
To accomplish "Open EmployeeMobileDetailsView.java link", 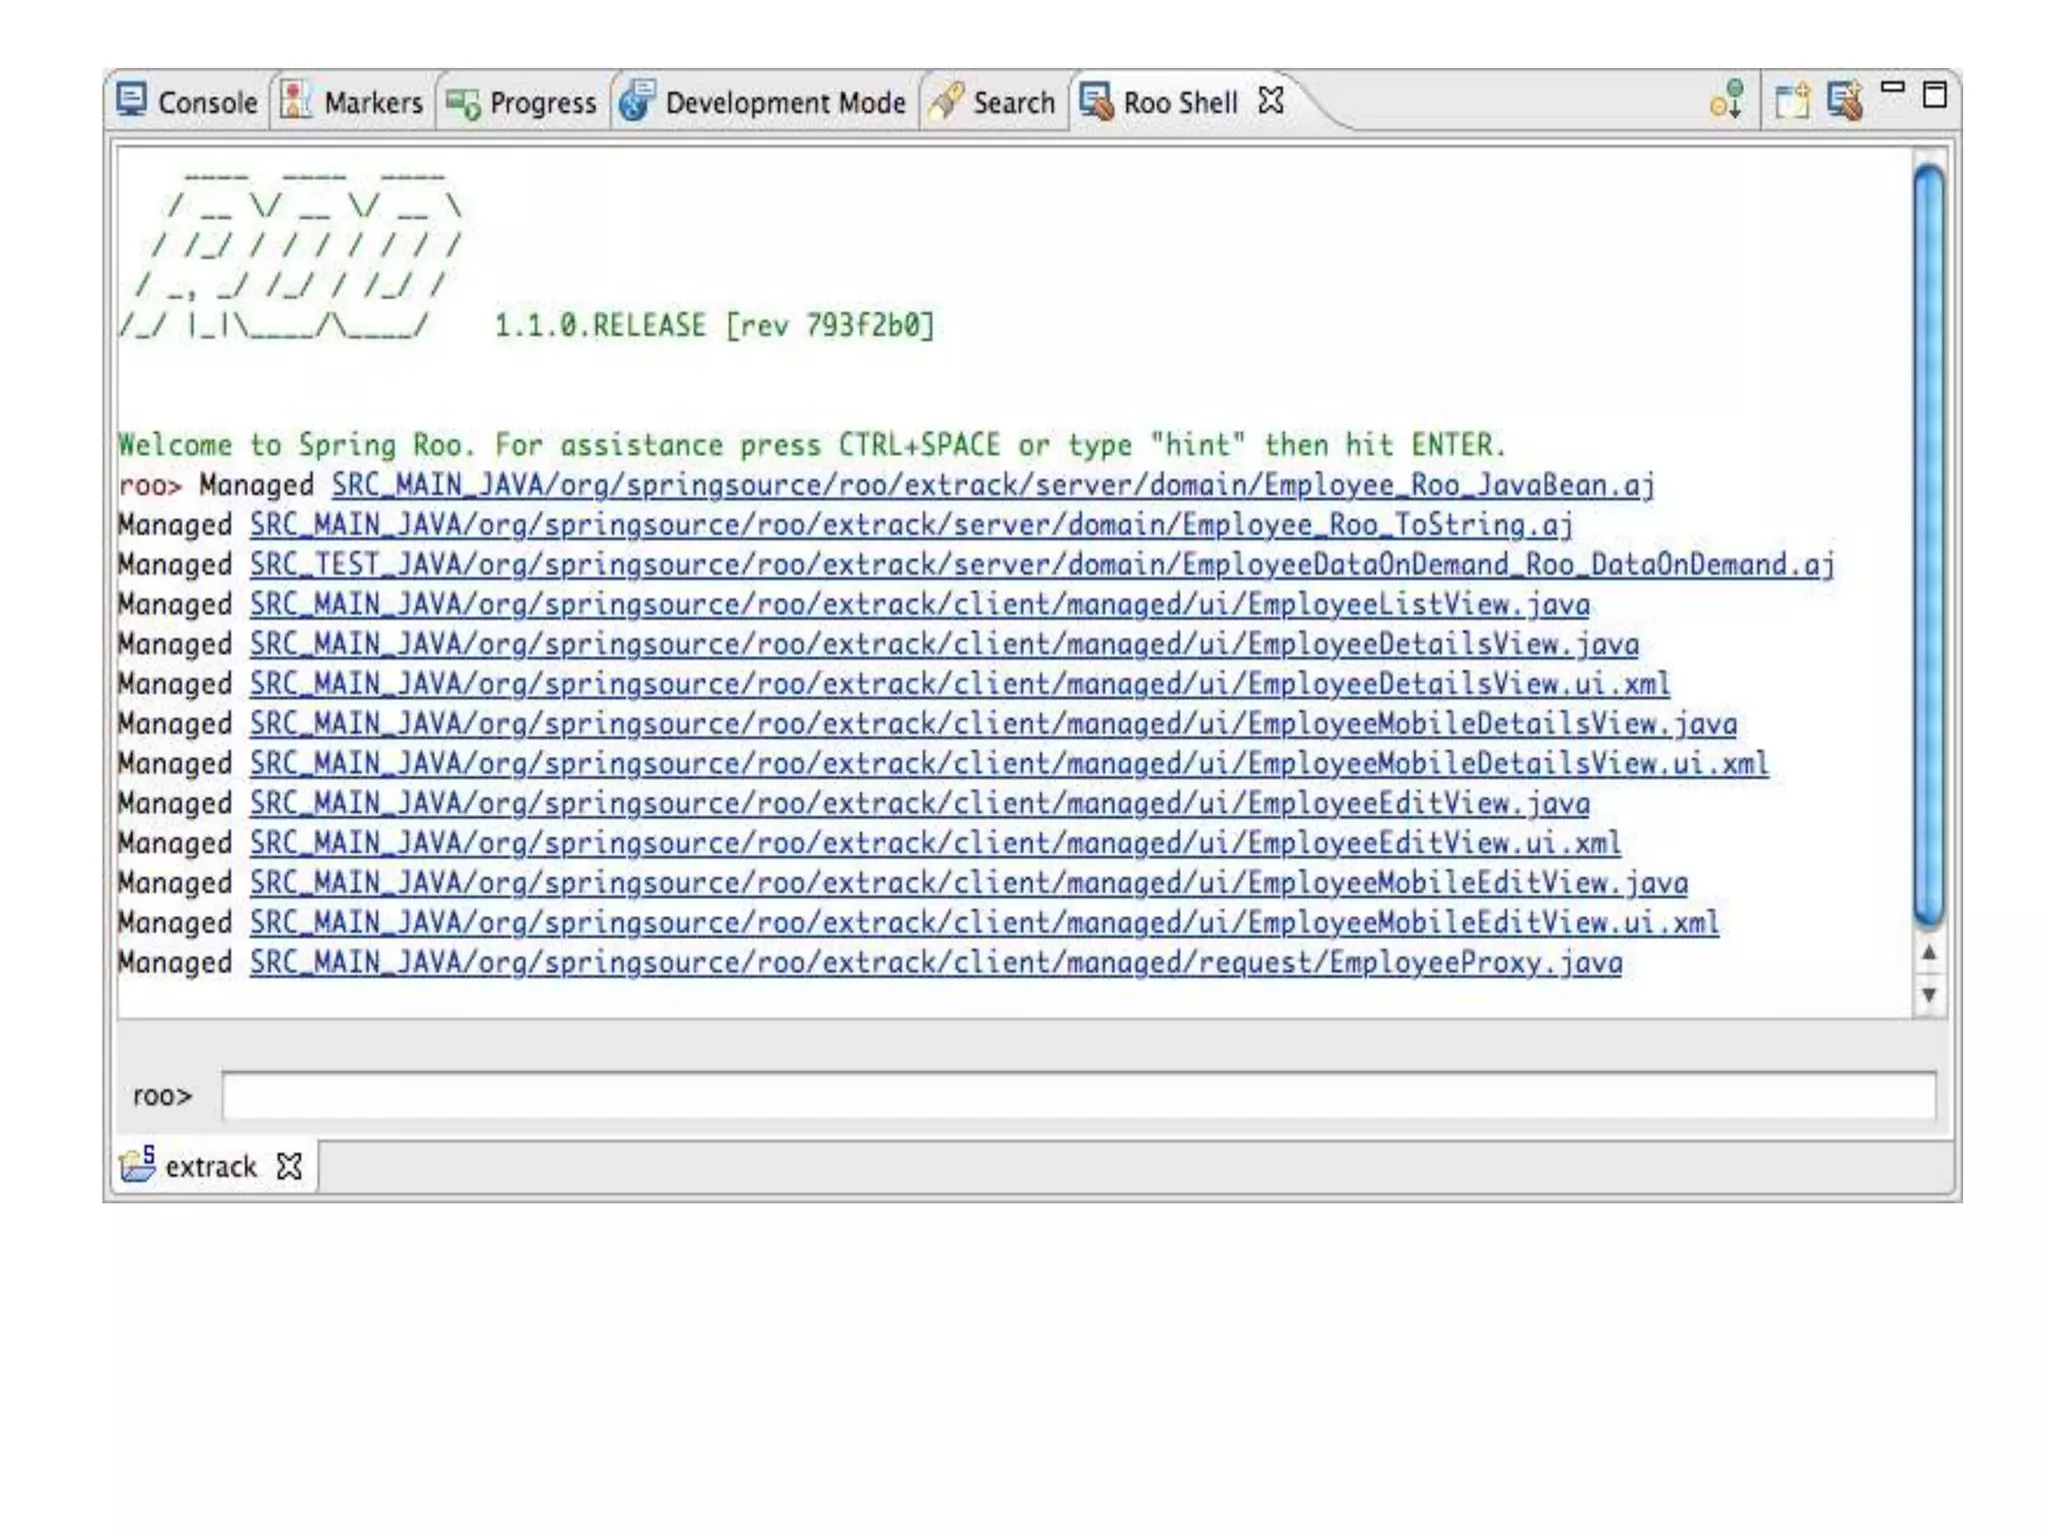I will click(x=993, y=725).
